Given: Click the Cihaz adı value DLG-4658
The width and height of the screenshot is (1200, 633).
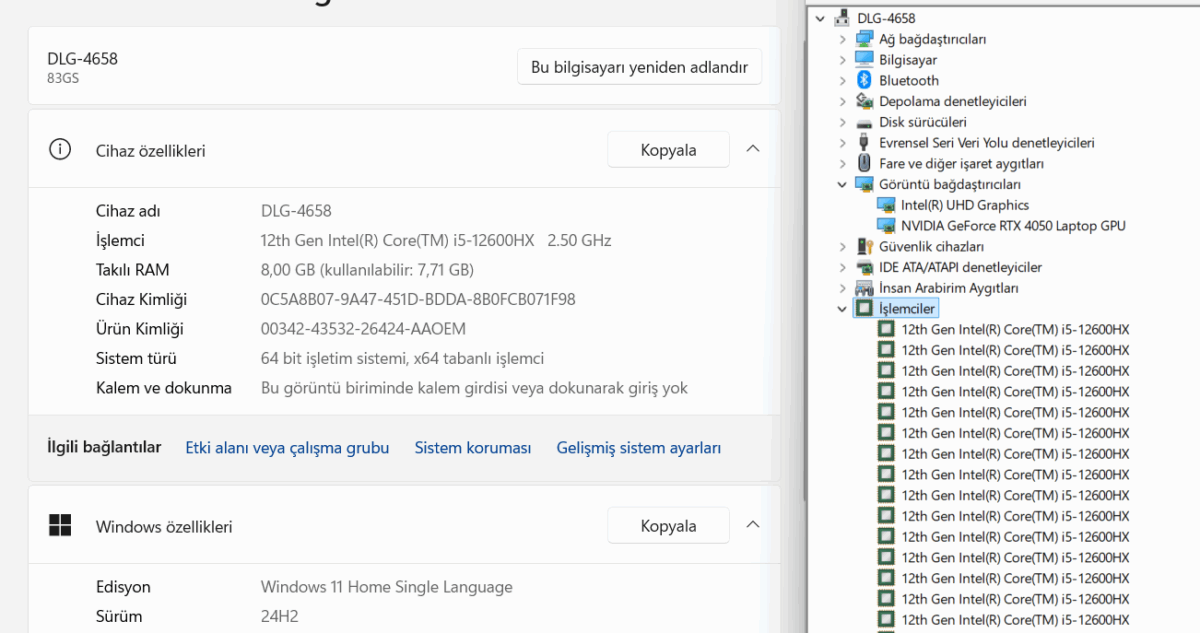Looking at the screenshot, I should [x=296, y=211].
